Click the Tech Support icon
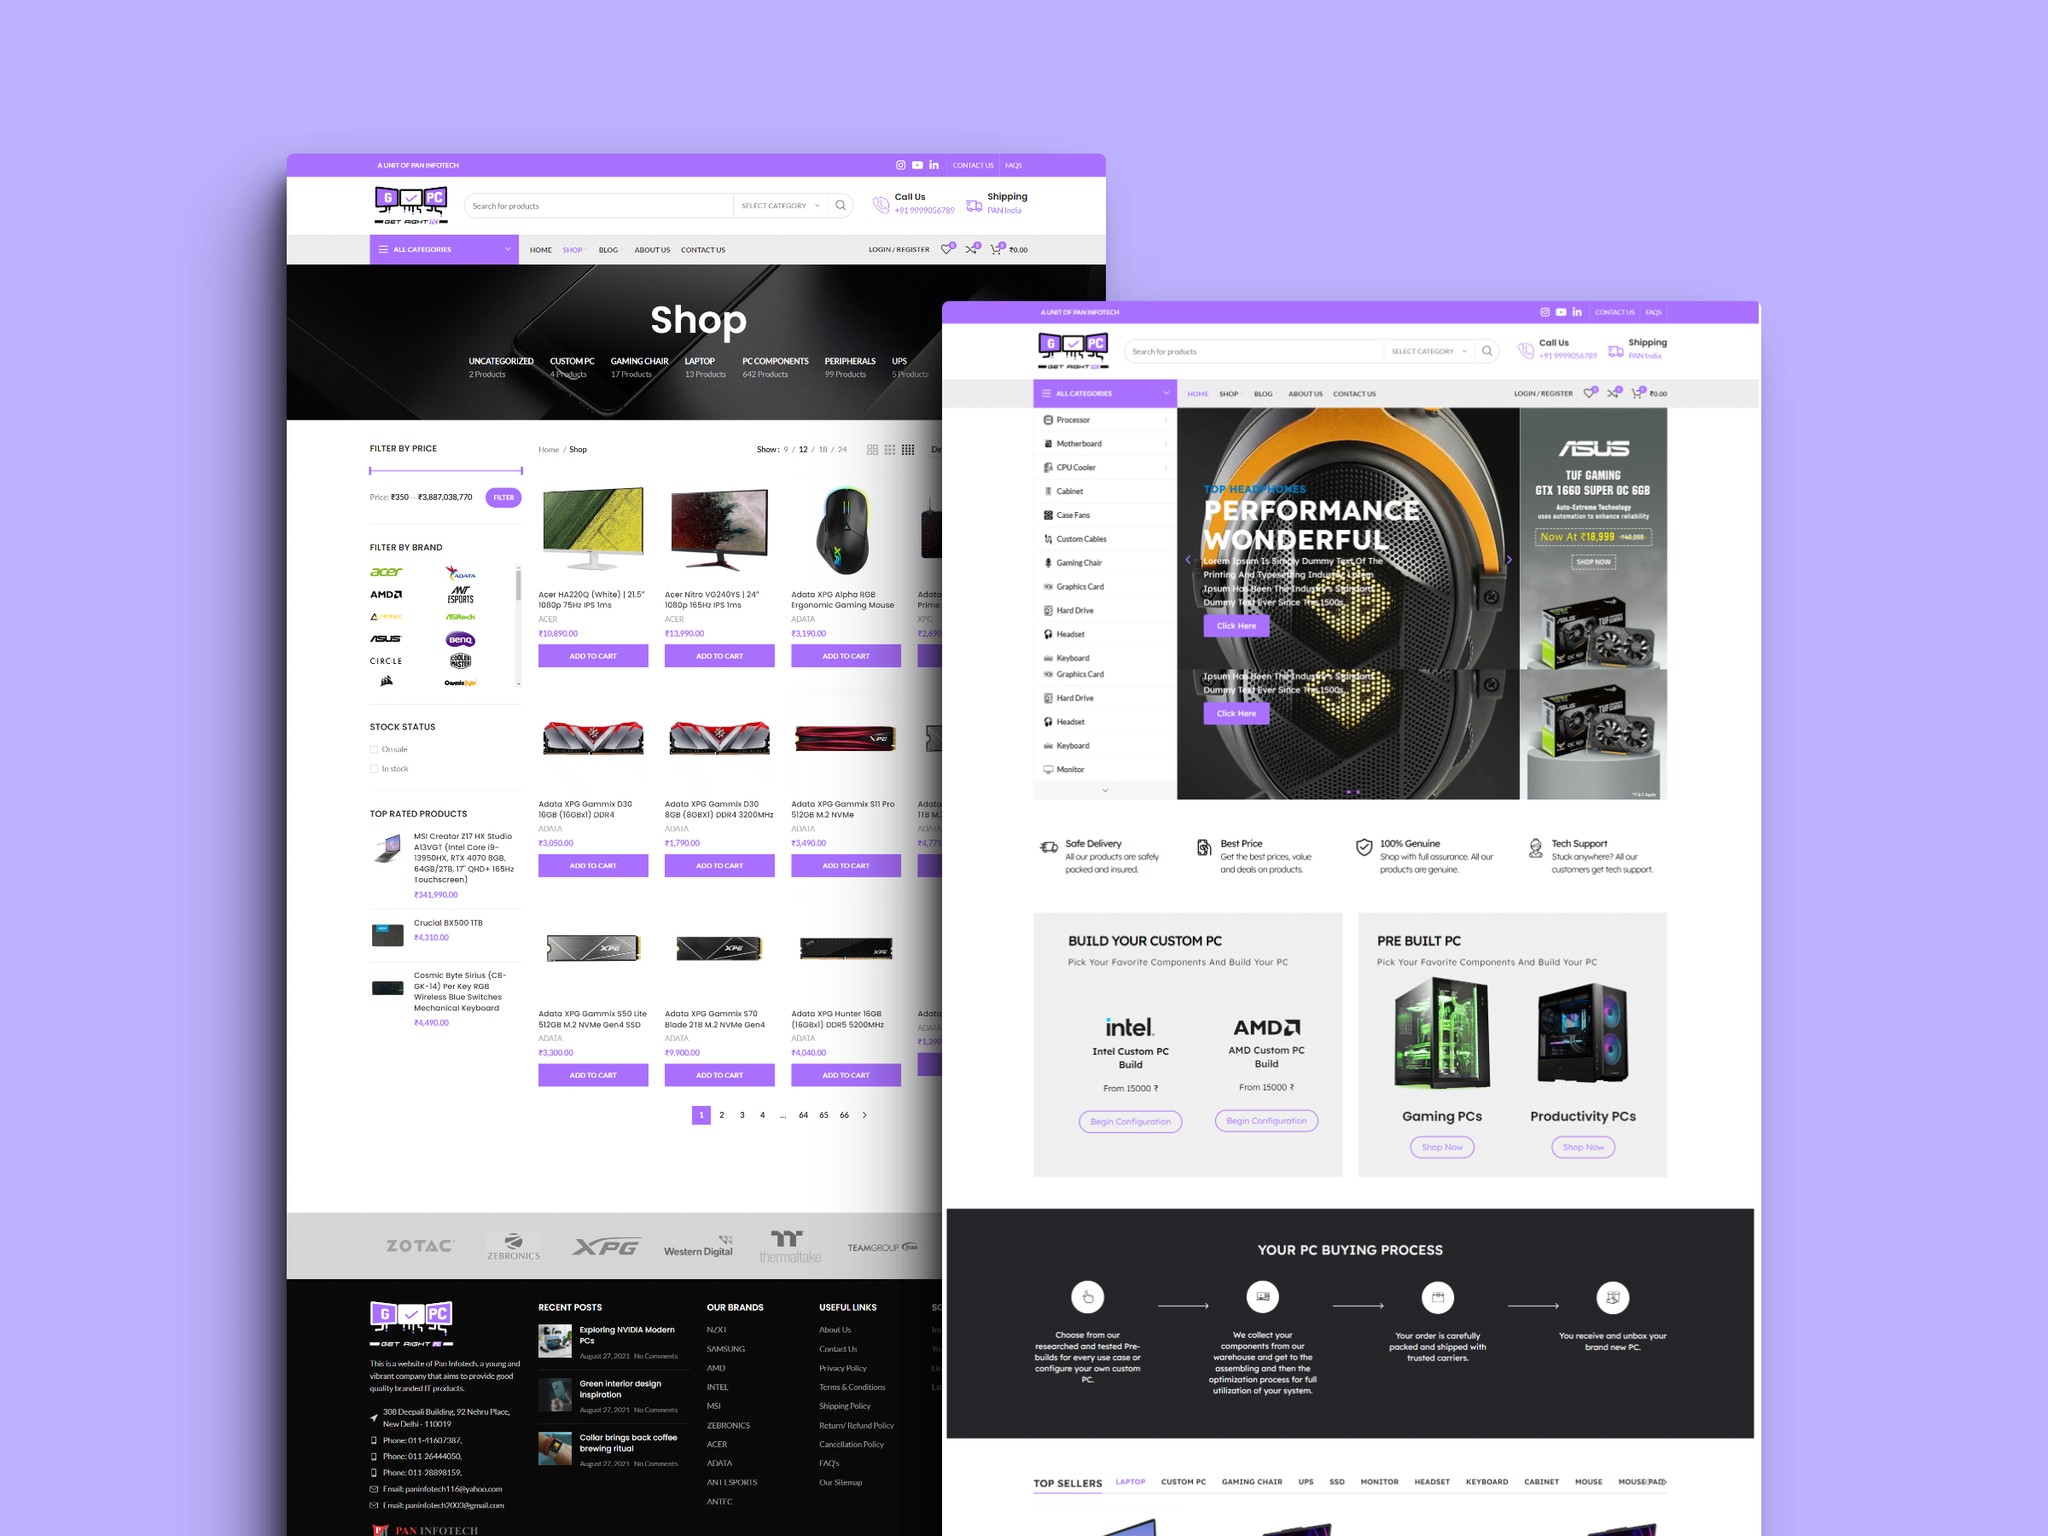 [1535, 850]
